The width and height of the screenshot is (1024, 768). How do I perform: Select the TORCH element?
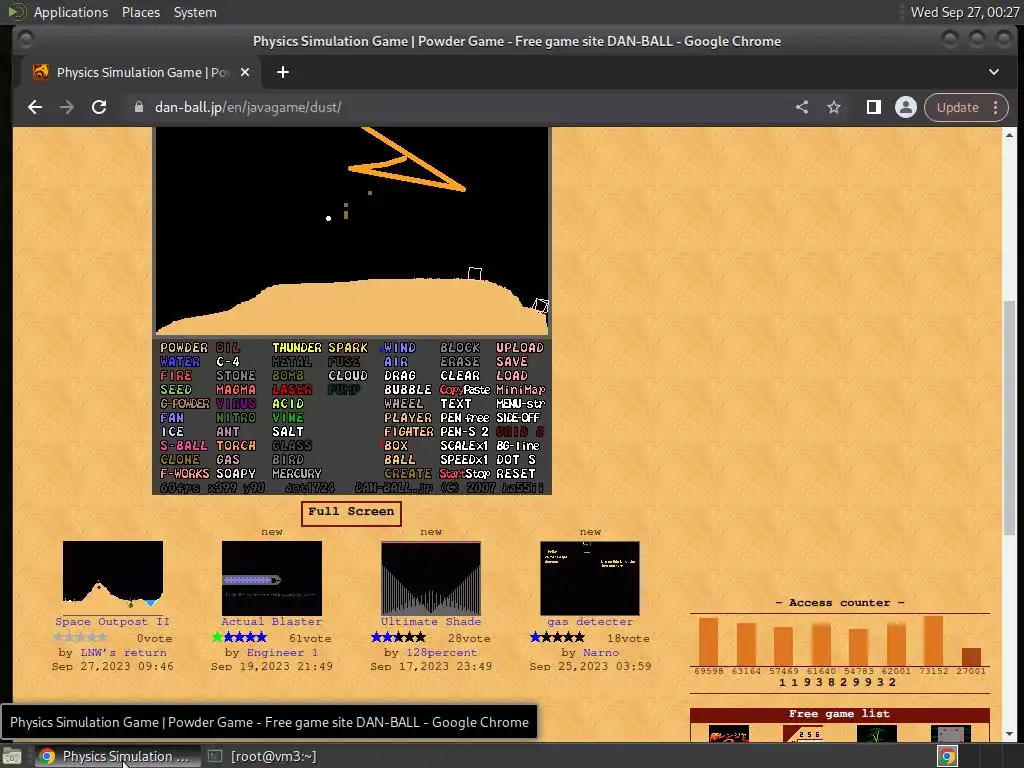click(236, 446)
